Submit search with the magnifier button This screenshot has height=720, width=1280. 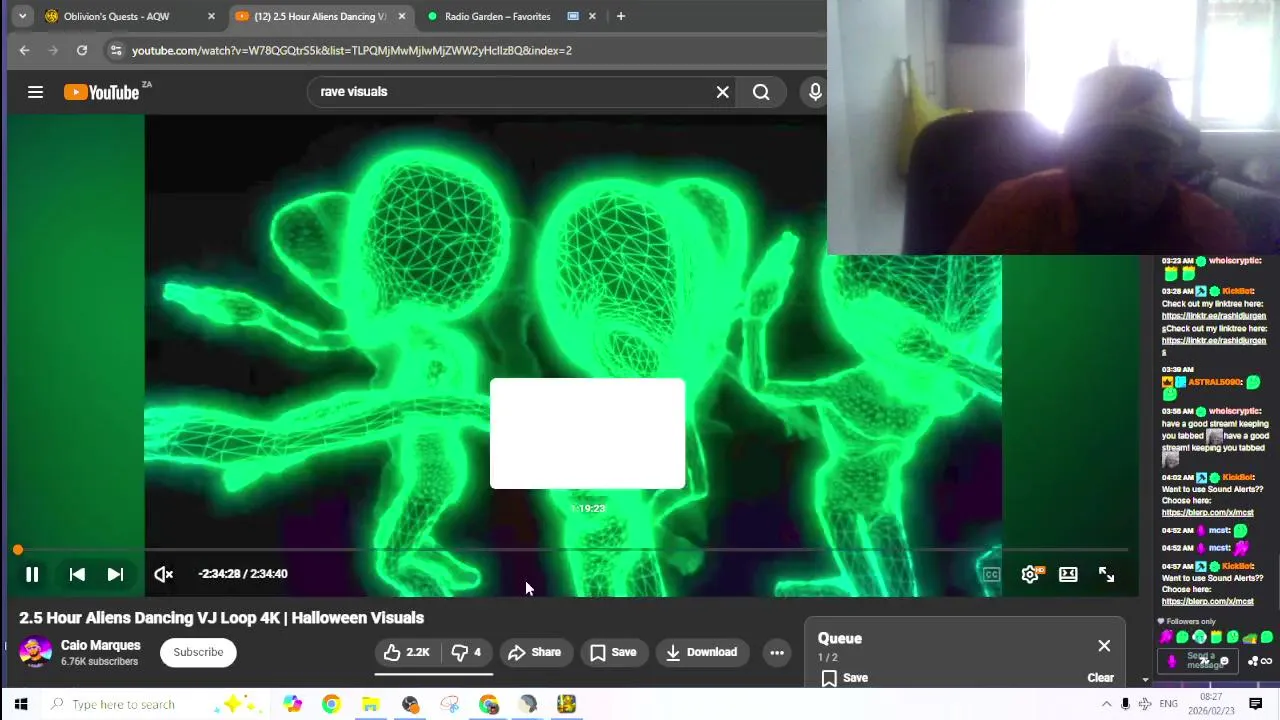coord(761,92)
